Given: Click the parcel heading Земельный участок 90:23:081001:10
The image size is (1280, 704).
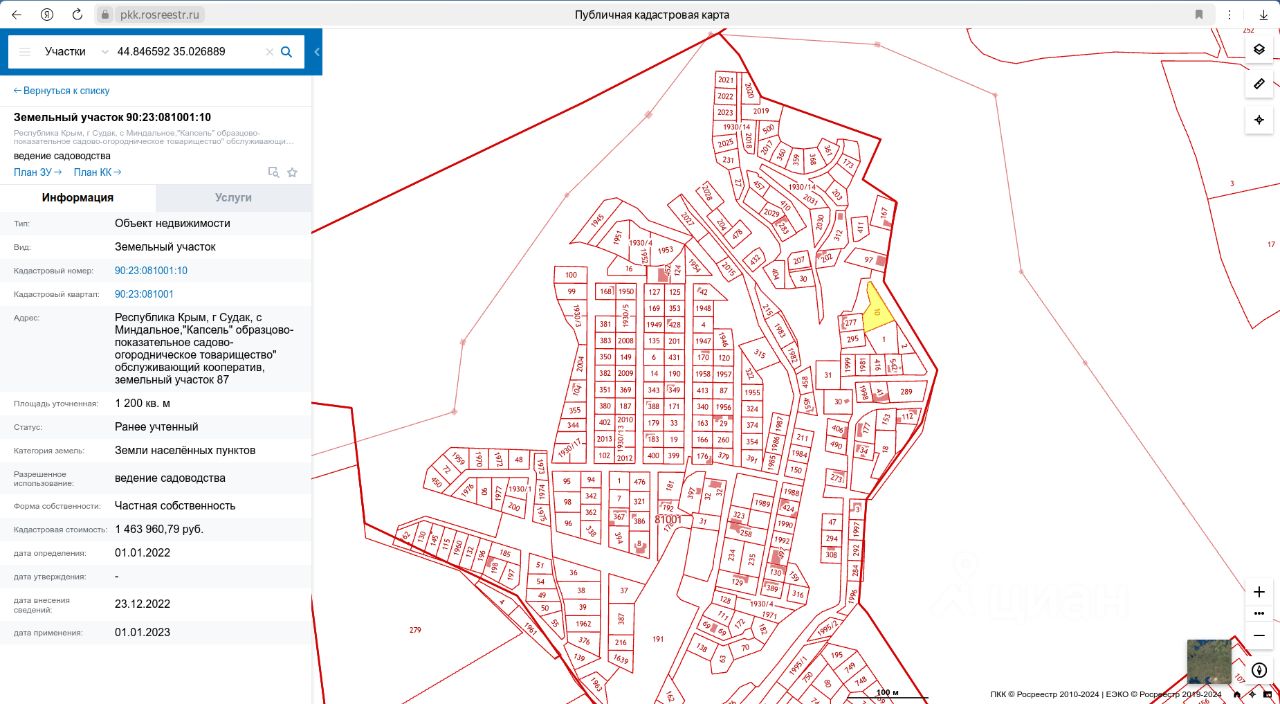Looking at the screenshot, I should (112, 117).
